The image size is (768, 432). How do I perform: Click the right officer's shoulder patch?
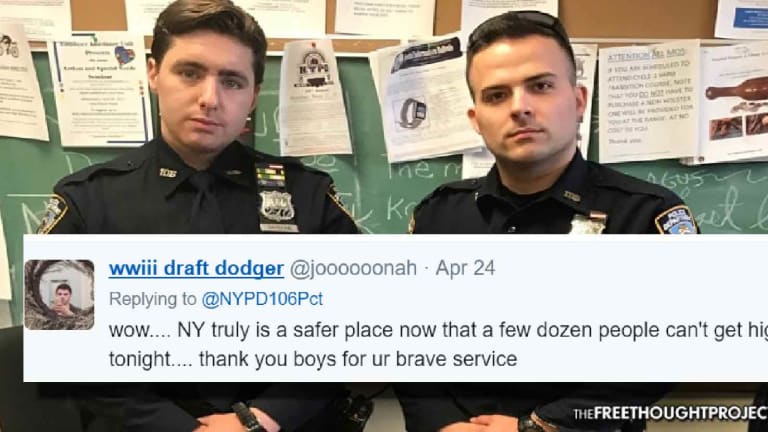676,219
